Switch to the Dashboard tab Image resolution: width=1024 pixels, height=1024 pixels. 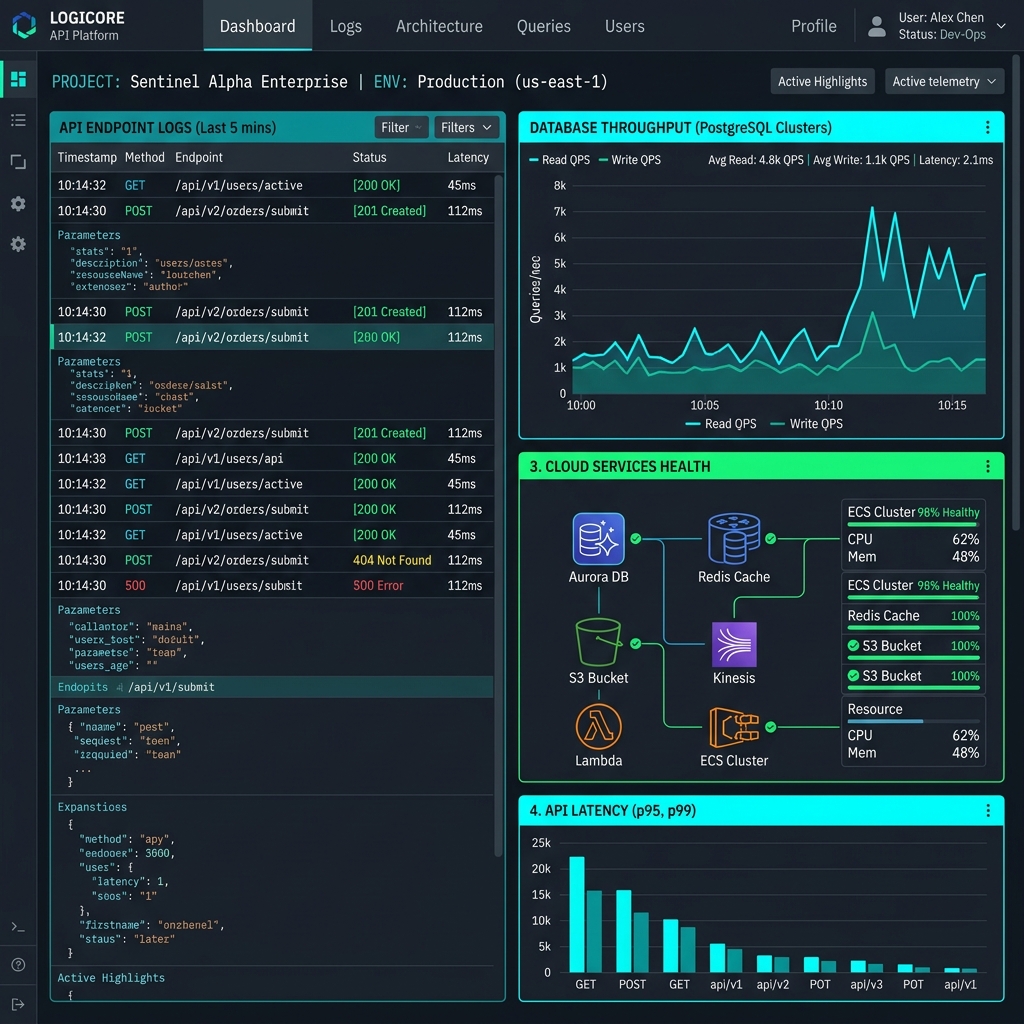tap(257, 26)
